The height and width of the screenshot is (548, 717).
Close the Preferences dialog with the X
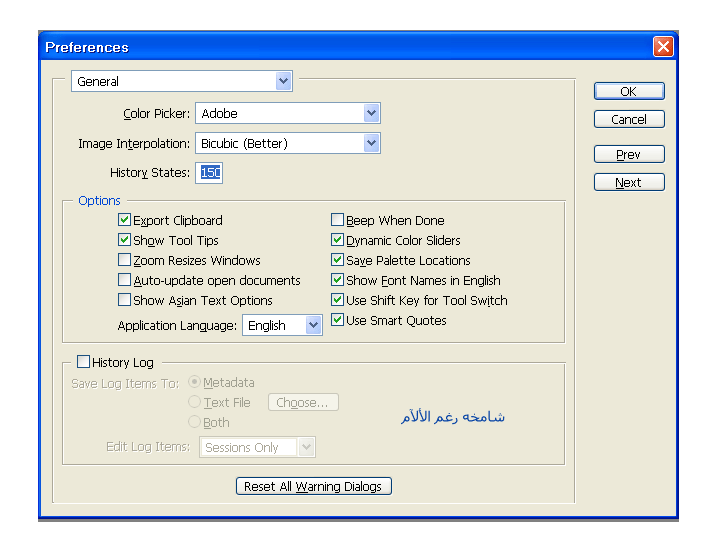click(662, 47)
